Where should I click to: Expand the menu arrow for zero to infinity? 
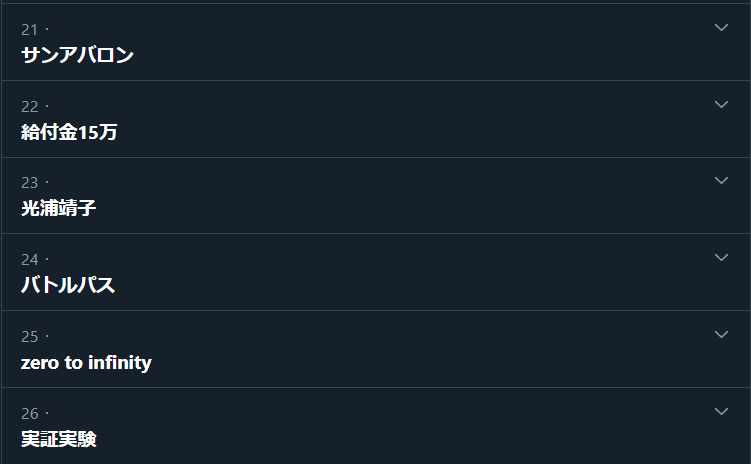click(722, 334)
